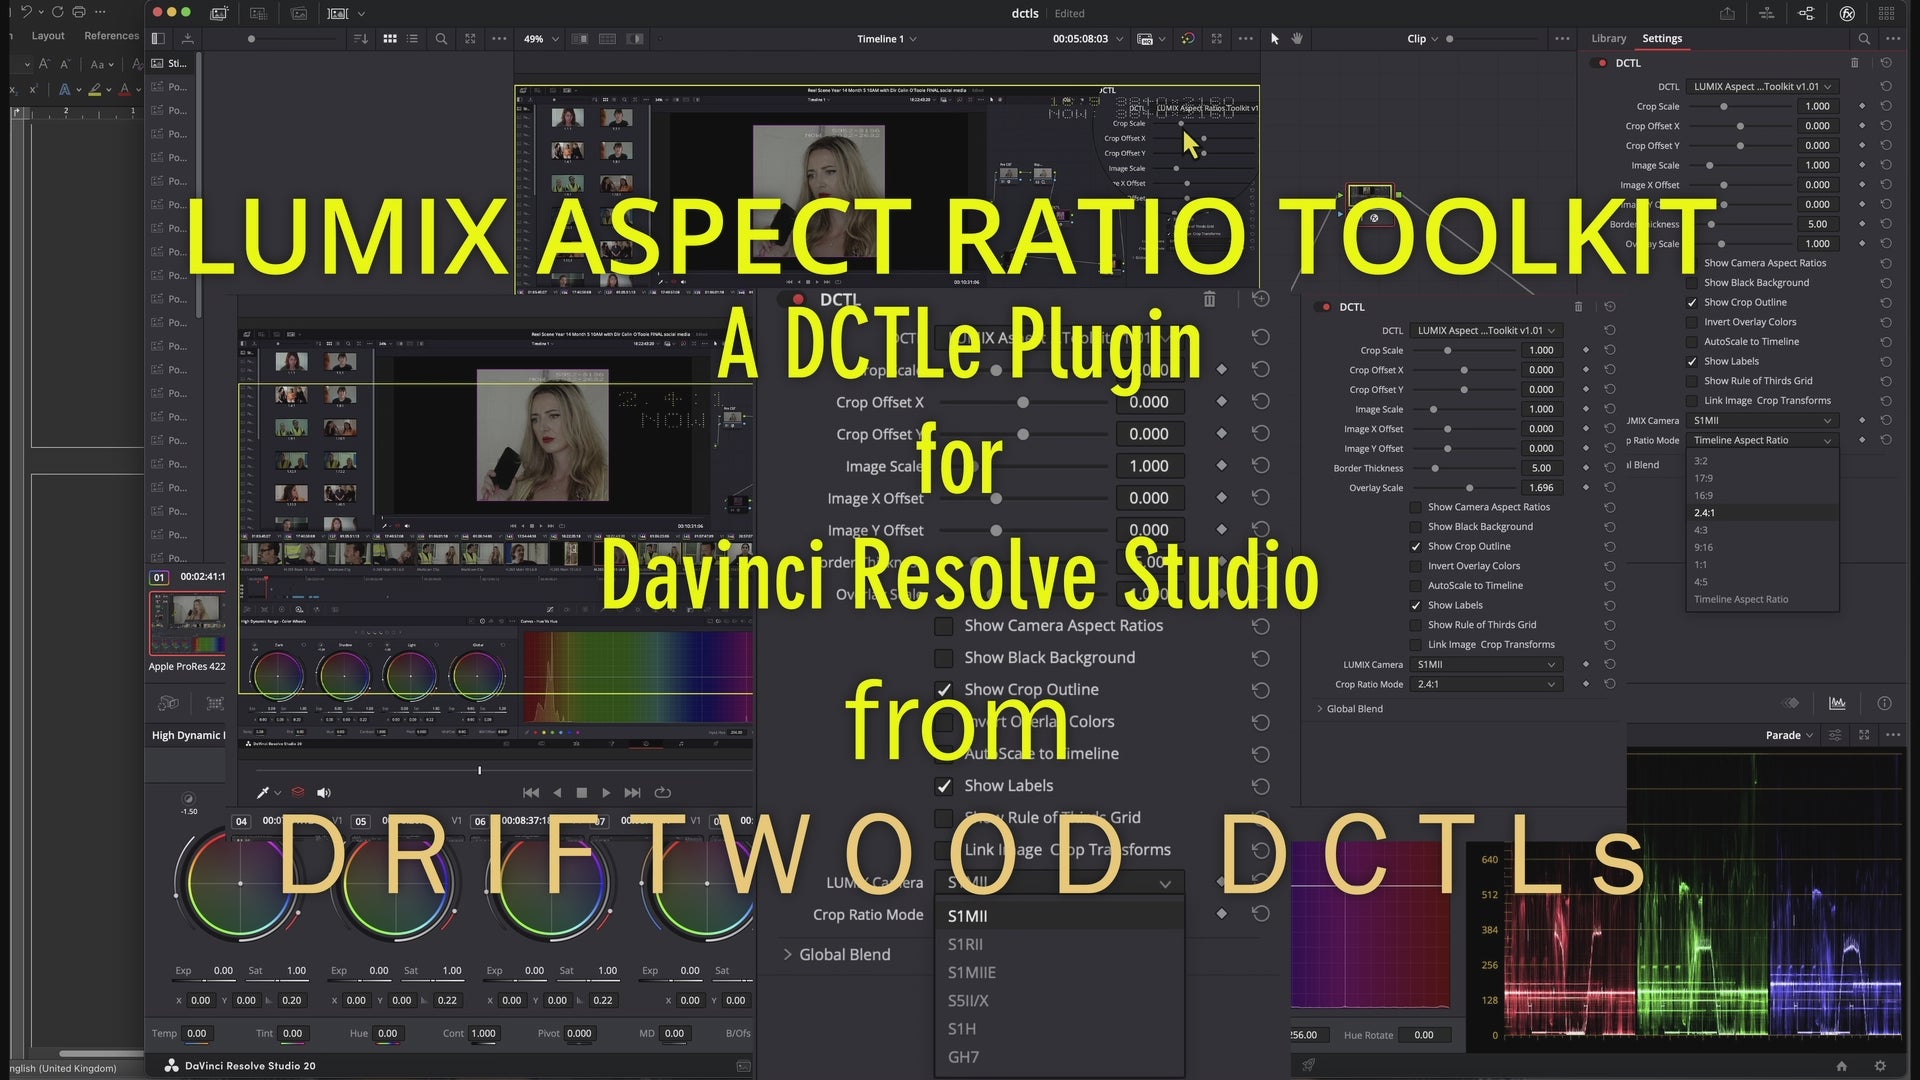
Task: Select the hand pan tool in node toolbar
Action: [1297, 39]
